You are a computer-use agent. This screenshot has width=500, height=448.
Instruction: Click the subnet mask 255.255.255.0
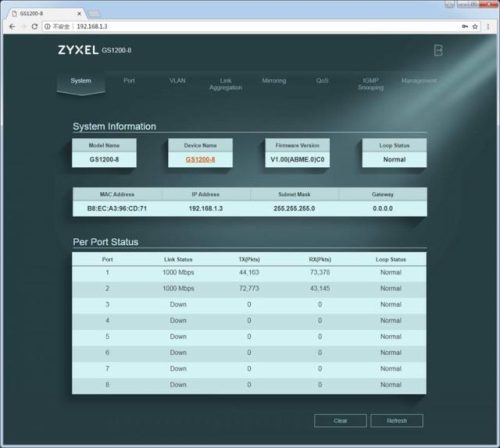click(x=294, y=208)
